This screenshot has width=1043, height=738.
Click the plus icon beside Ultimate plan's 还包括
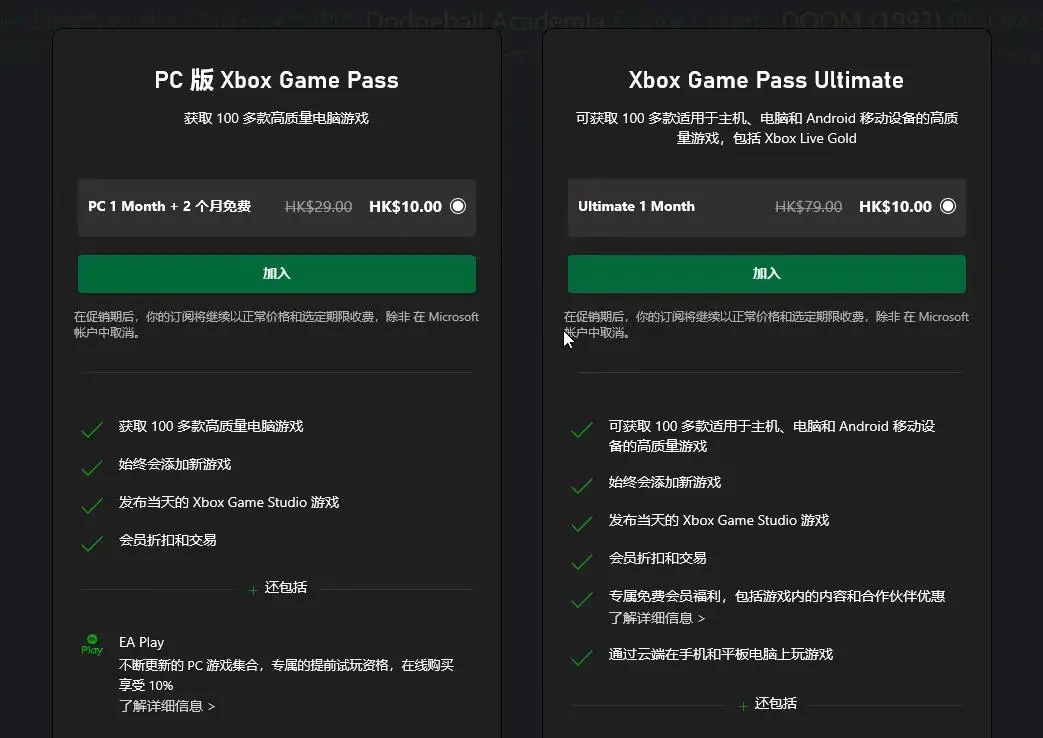click(x=743, y=704)
